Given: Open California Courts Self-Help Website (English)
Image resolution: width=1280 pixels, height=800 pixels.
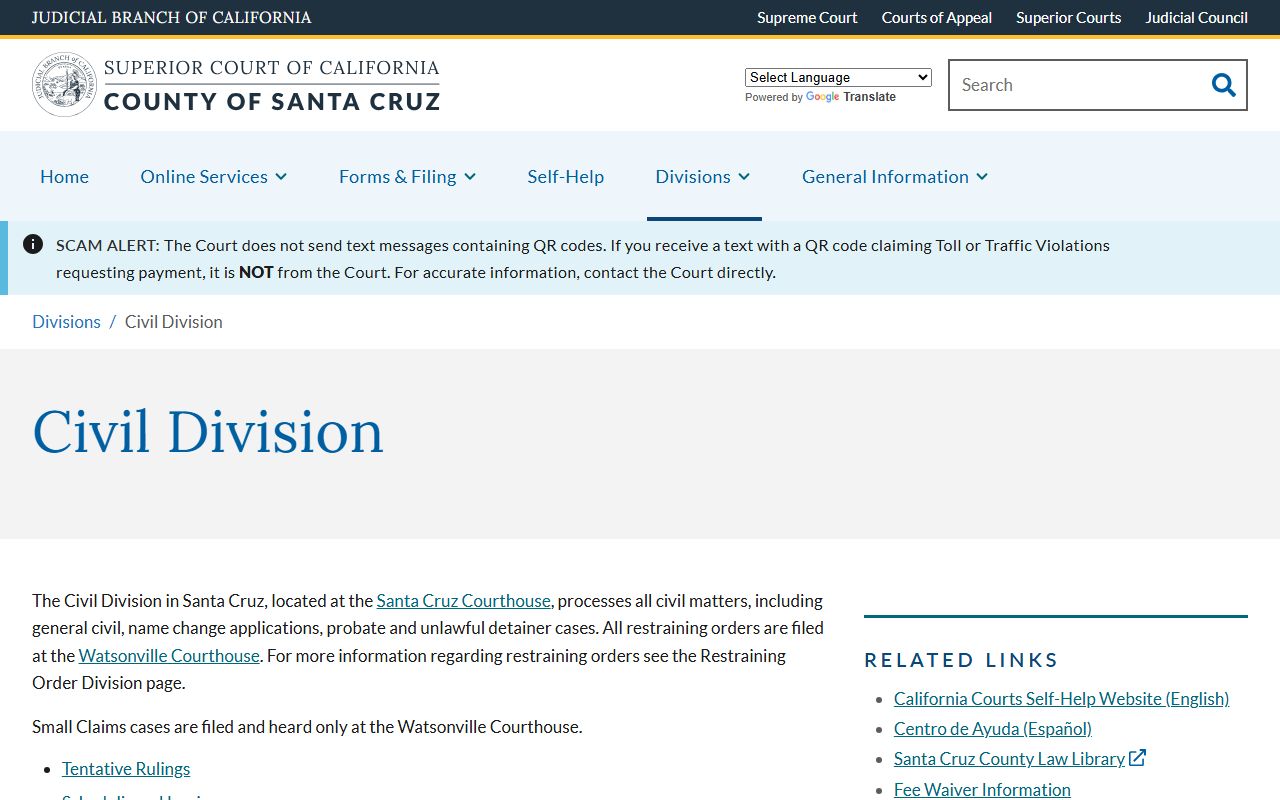Looking at the screenshot, I should click(x=1061, y=698).
